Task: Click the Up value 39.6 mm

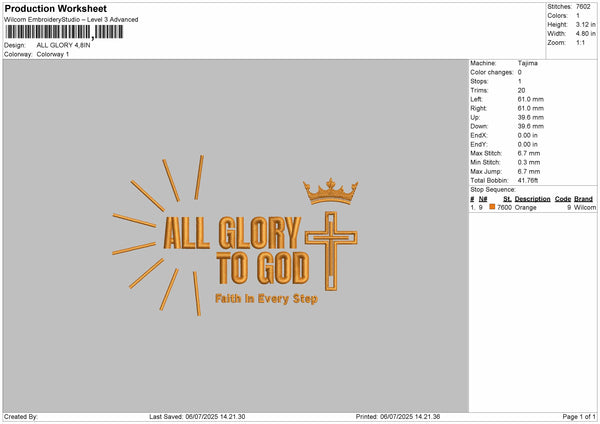Action: click(x=530, y=117)
